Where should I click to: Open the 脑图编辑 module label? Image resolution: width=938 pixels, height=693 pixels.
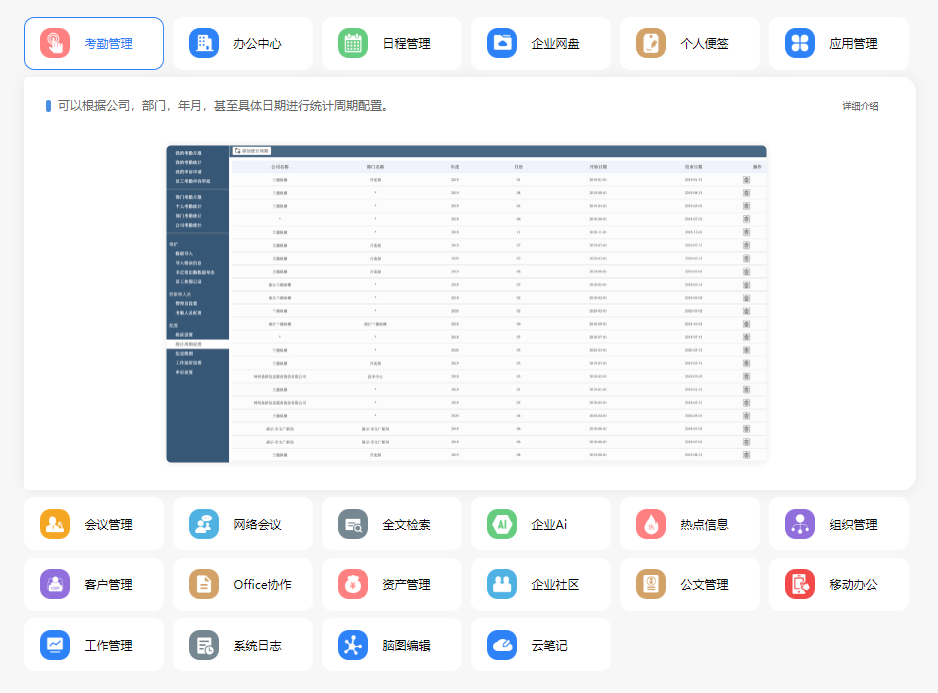(x=406, y=646)
